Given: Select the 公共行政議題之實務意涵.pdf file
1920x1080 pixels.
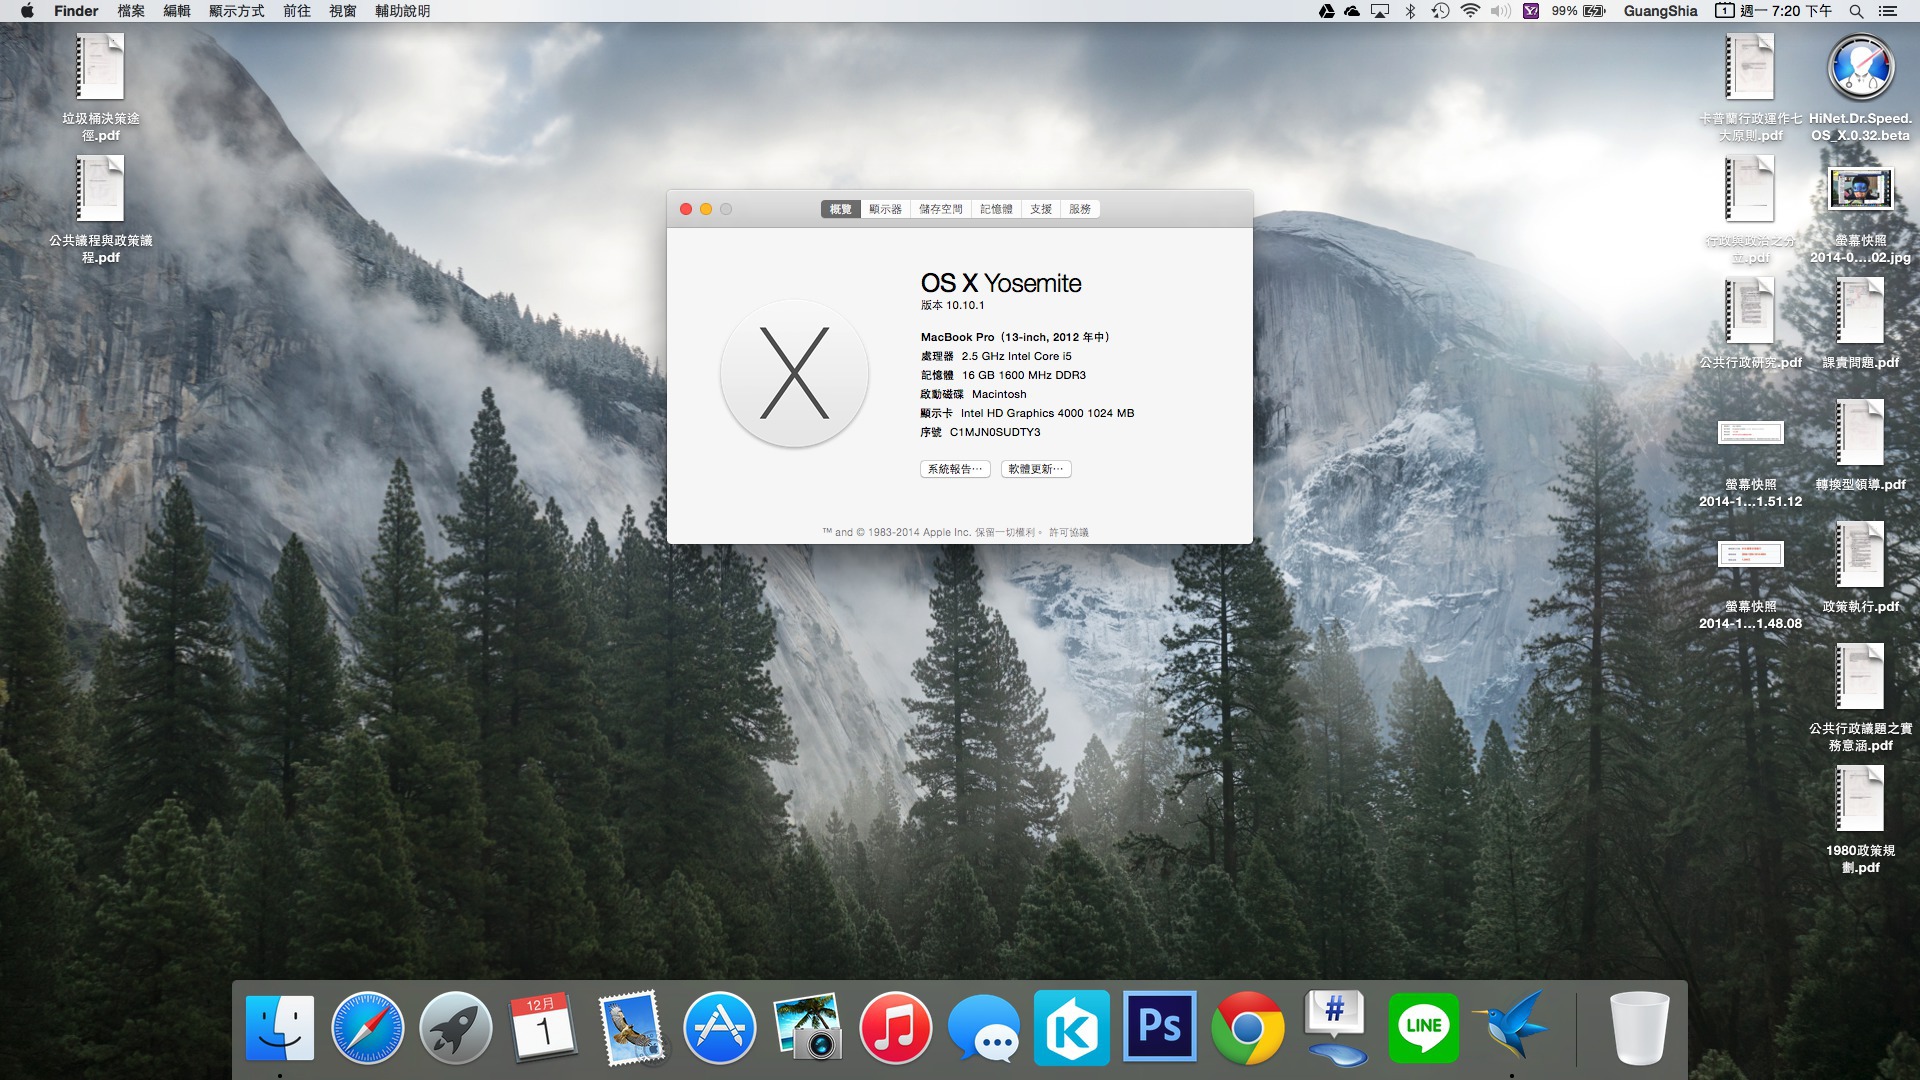Looking at the screenshot, I should tap(1860, 698).
